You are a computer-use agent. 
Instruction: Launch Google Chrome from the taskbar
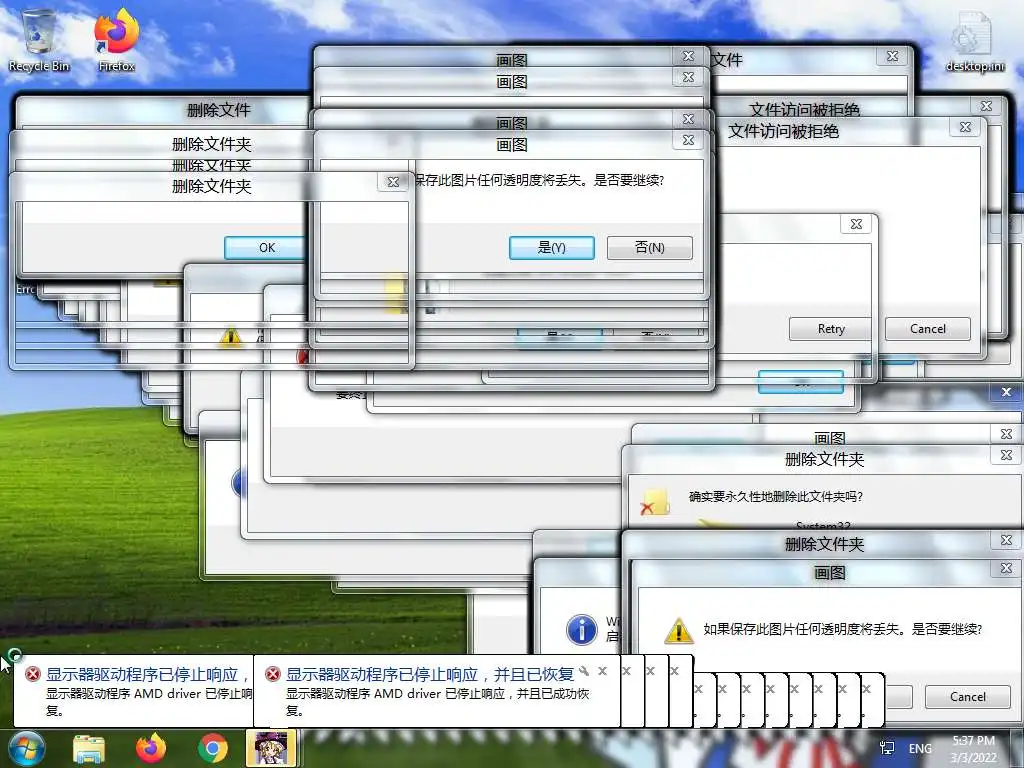[212, 748]
